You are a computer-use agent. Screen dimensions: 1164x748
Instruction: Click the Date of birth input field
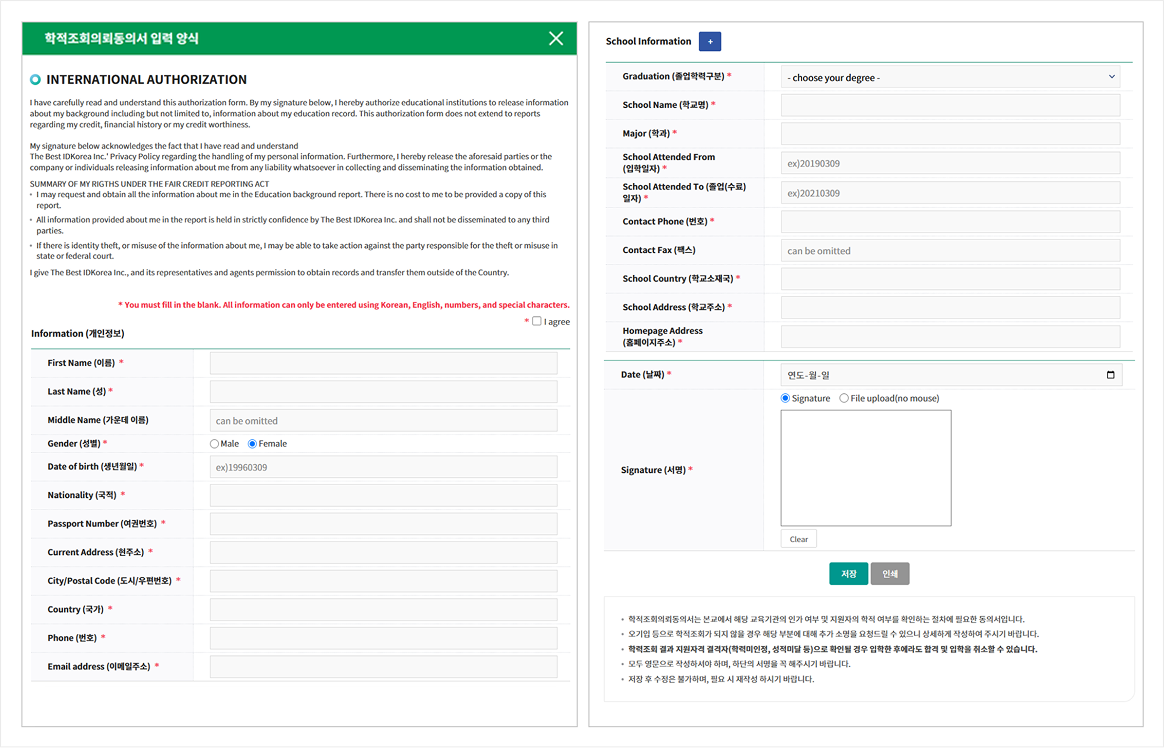[383, 467]
